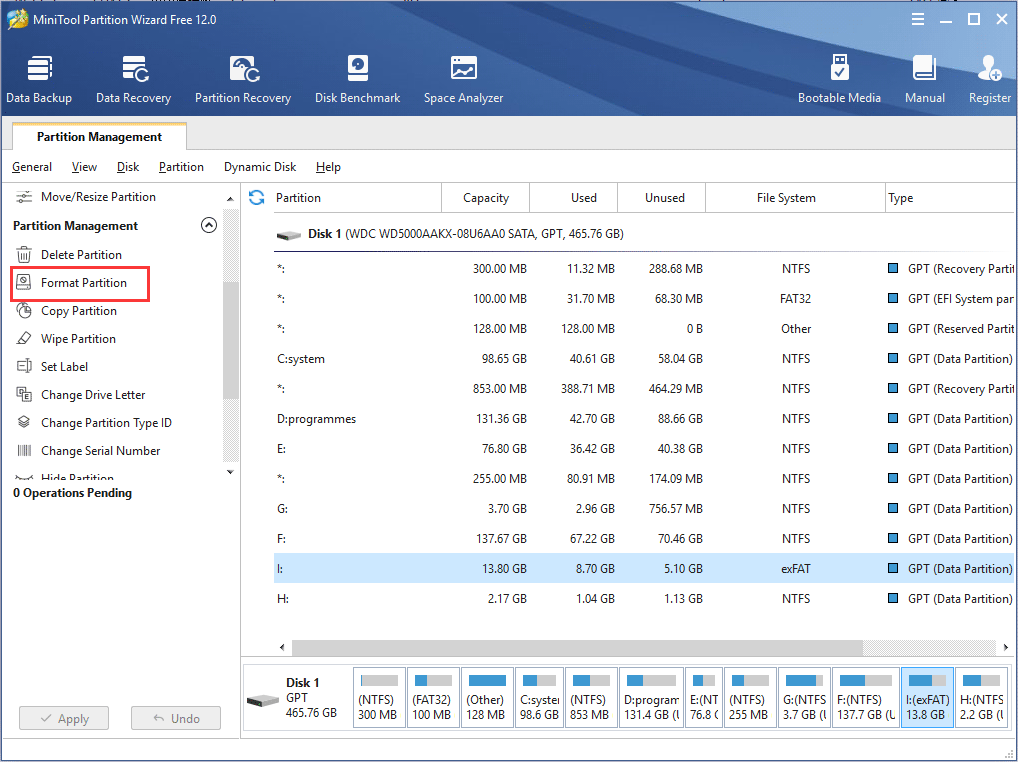Open the Data Backup tool
Screen dimensions: 1018x762
coord(39,79)
